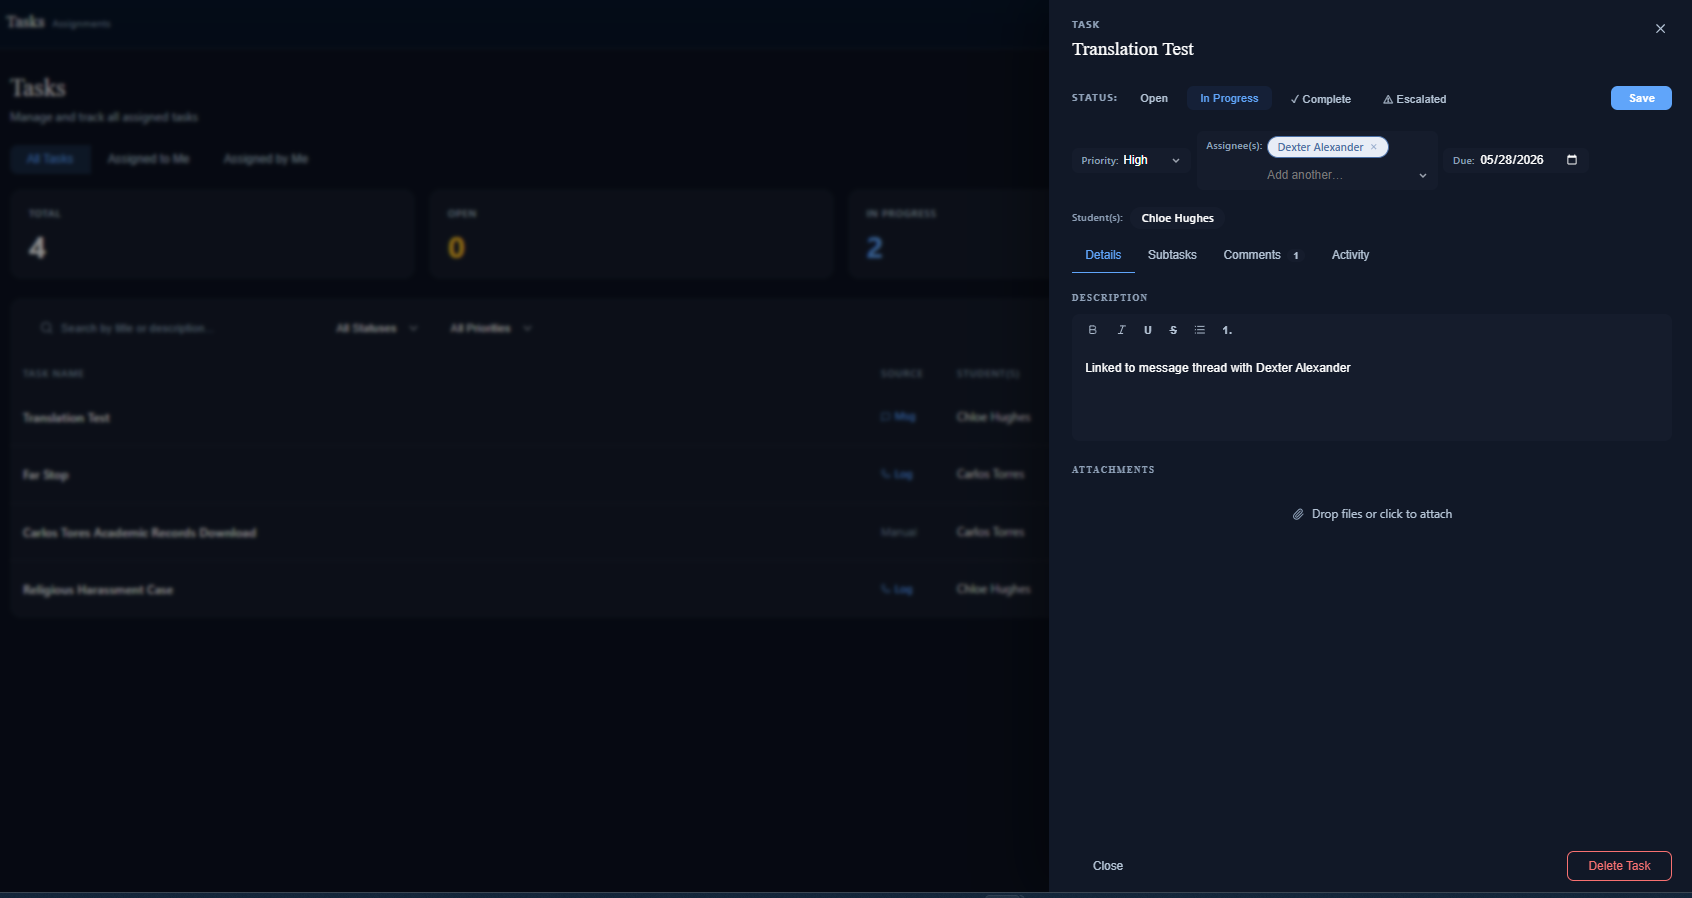Toggle bold formatting in description toolbar
This screenshot has width=1692, height=898.
coord(1093,330)
